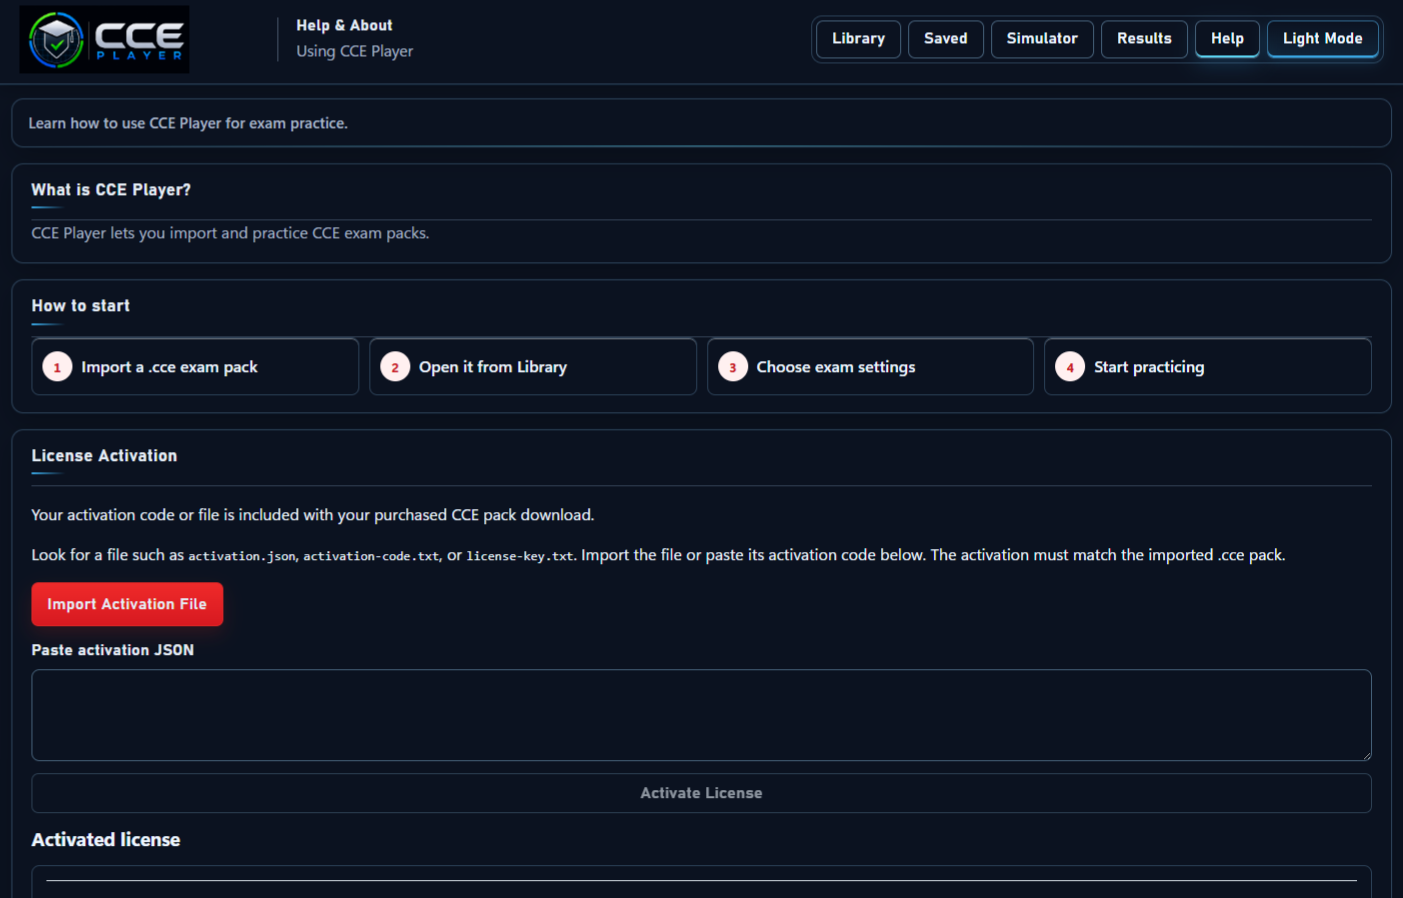Screen dimensions: 1403x898
Task: Switch to the Simulator tab
Action: pyautogui.click(x=1042, y=39)
